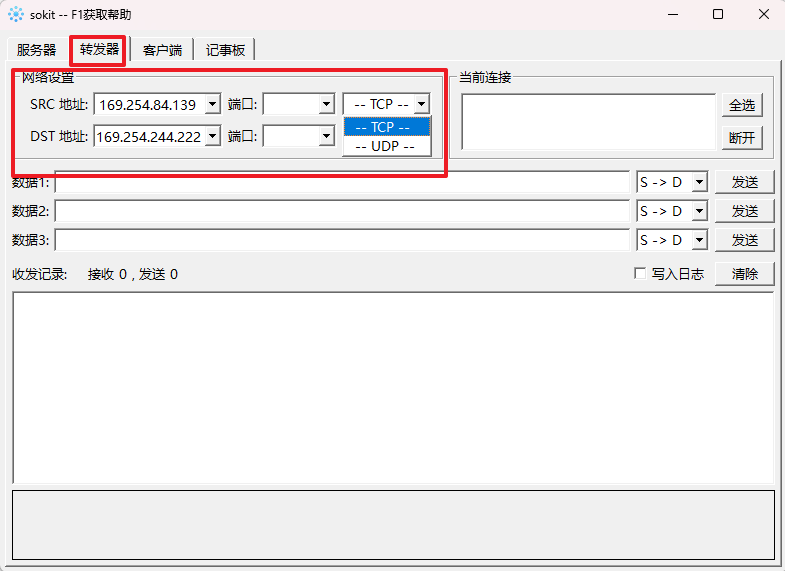This screenshot has height=571, width=785.
Task: Click inside the 当前连接 connection list
Action: point(588,122)
